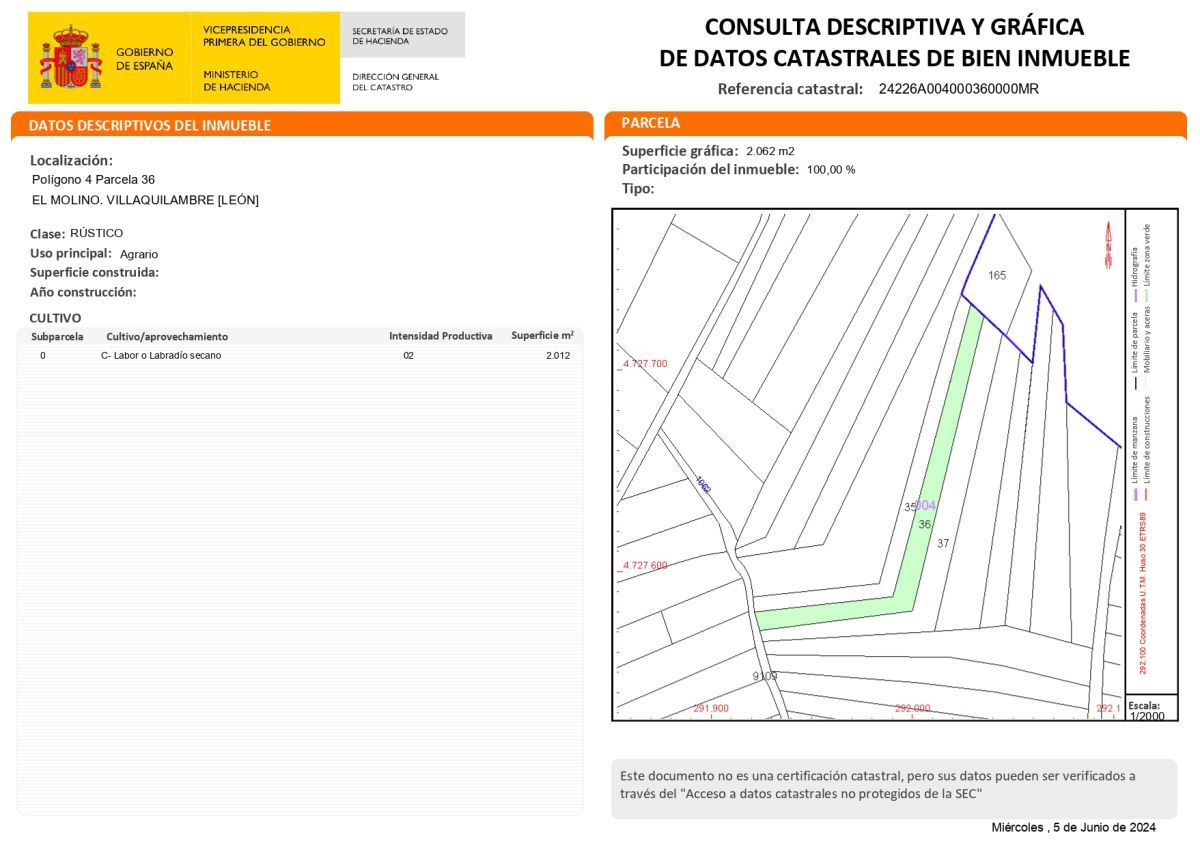Click parcel number 165 on the map

pos(997,276)
